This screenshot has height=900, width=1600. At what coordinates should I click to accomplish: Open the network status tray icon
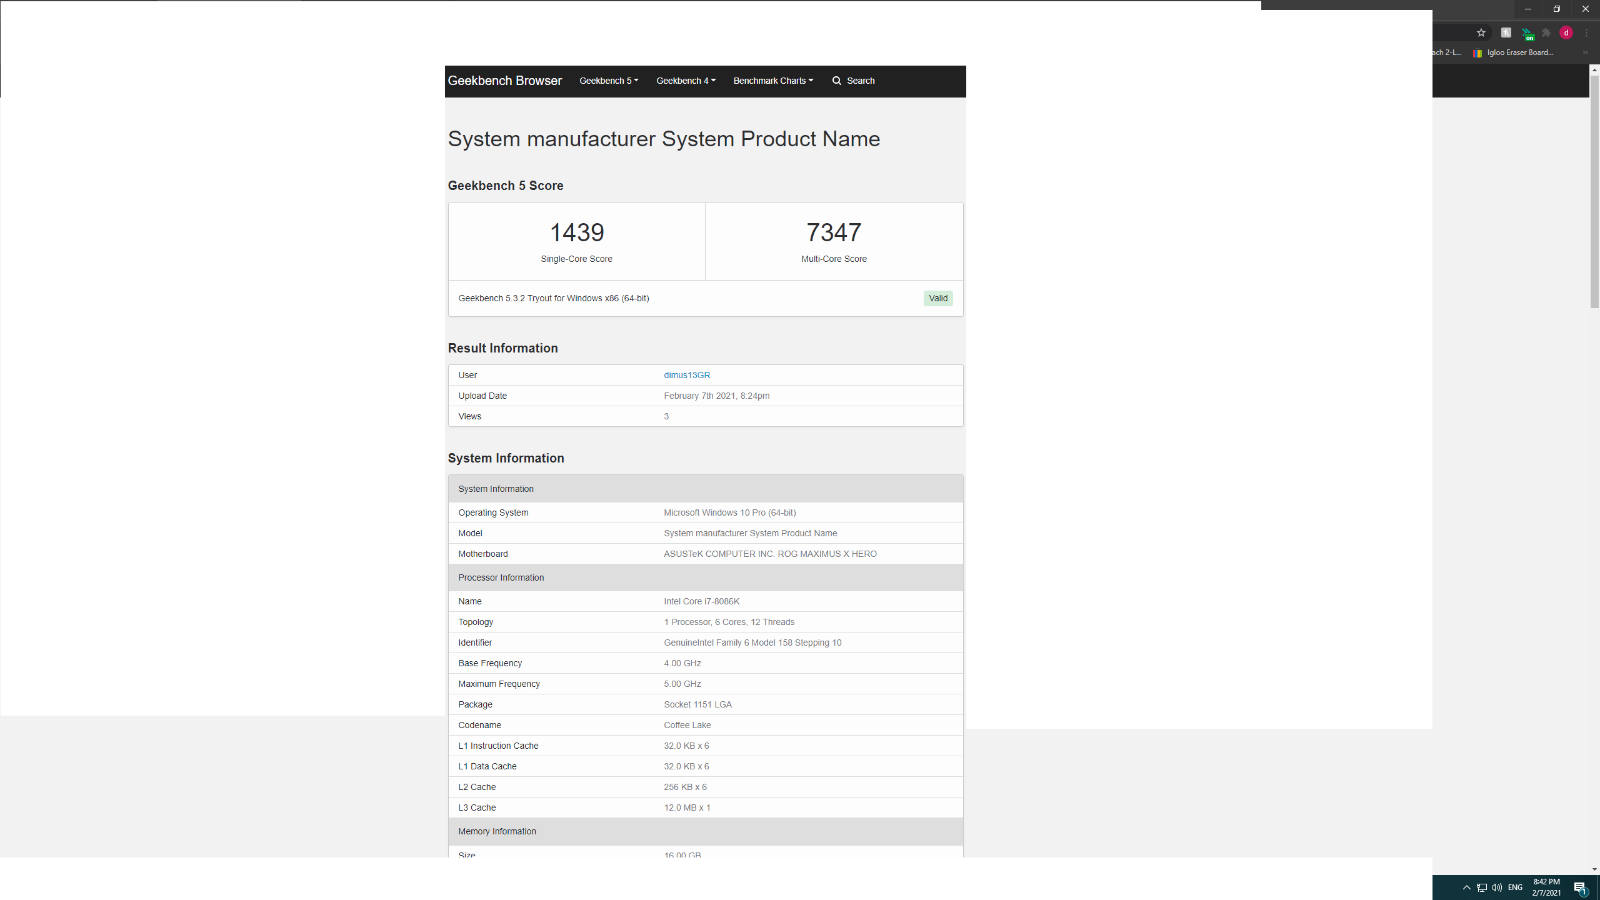[x=1482, y=887]
